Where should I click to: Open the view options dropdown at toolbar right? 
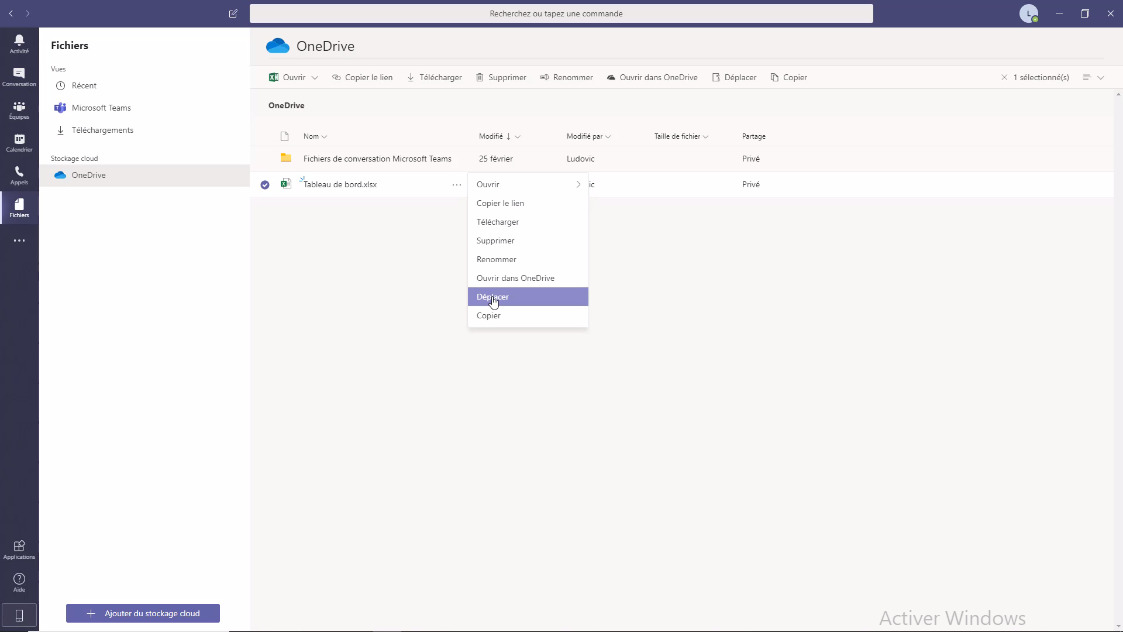click(x=1093, y=77)
